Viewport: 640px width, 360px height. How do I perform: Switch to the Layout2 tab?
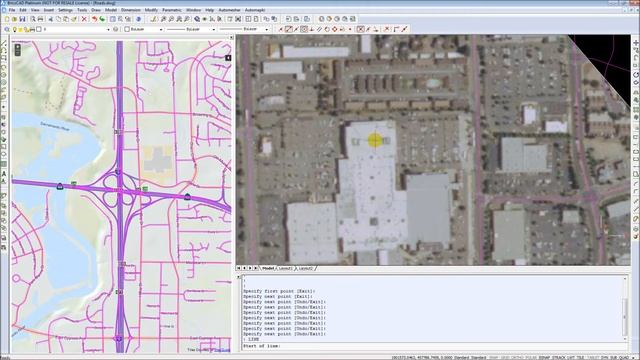coord(306,268)
